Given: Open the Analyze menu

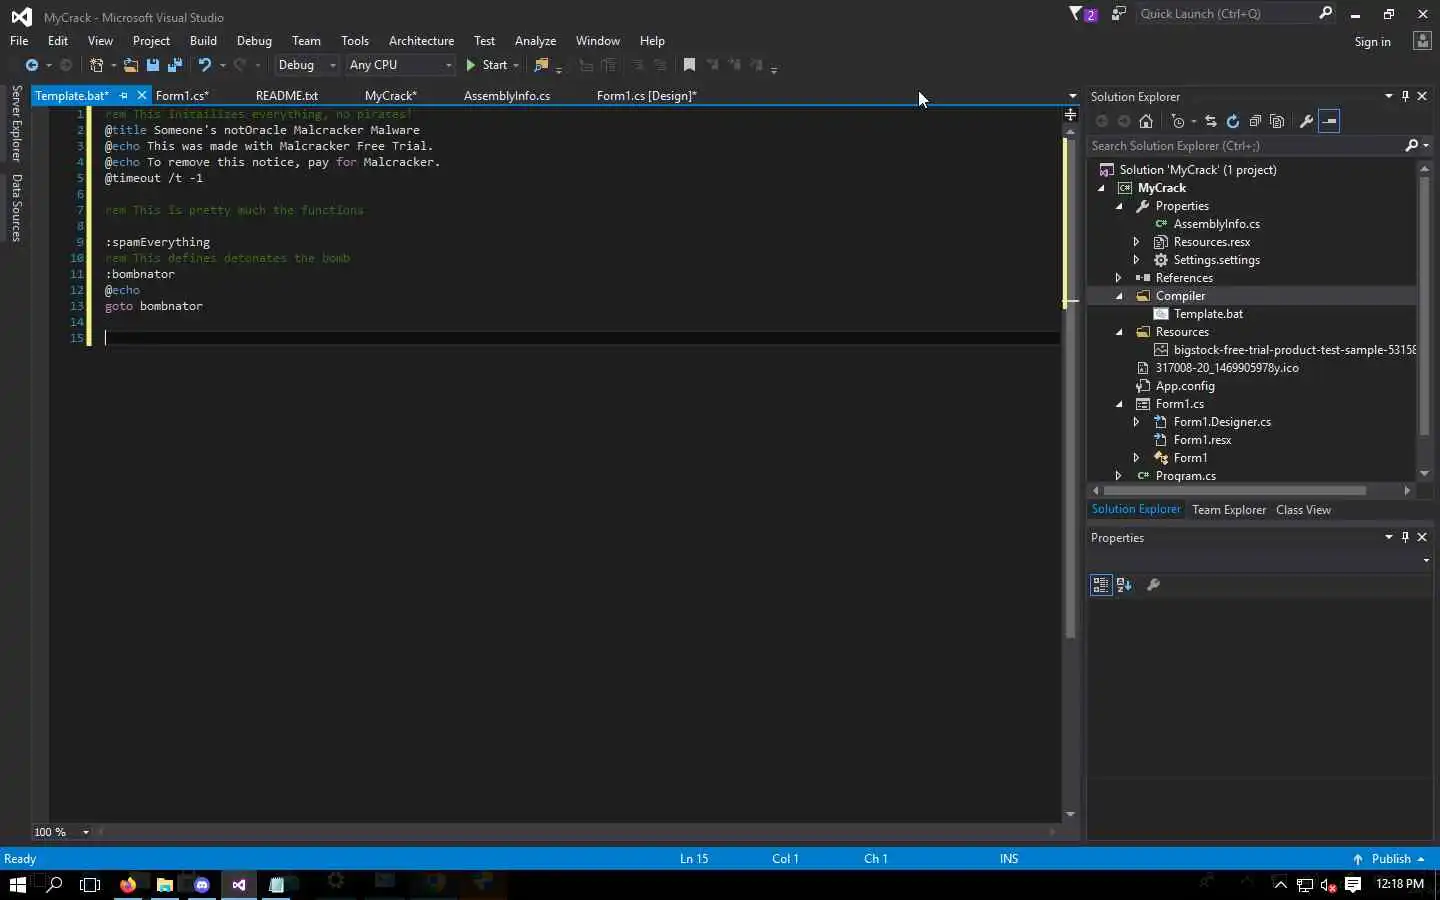Looking at the screenshot, I should (x=535, y=41).
